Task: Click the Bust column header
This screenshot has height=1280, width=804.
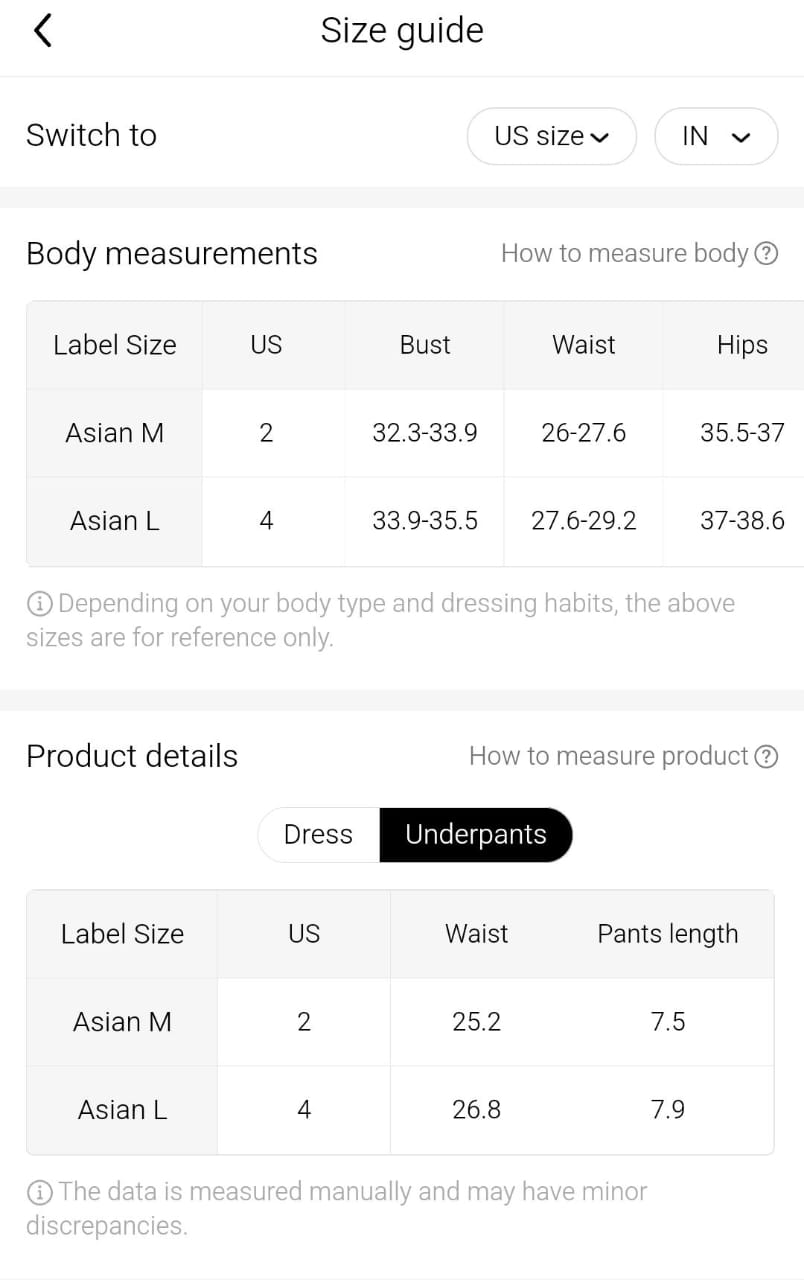Action: coord(425,345)
